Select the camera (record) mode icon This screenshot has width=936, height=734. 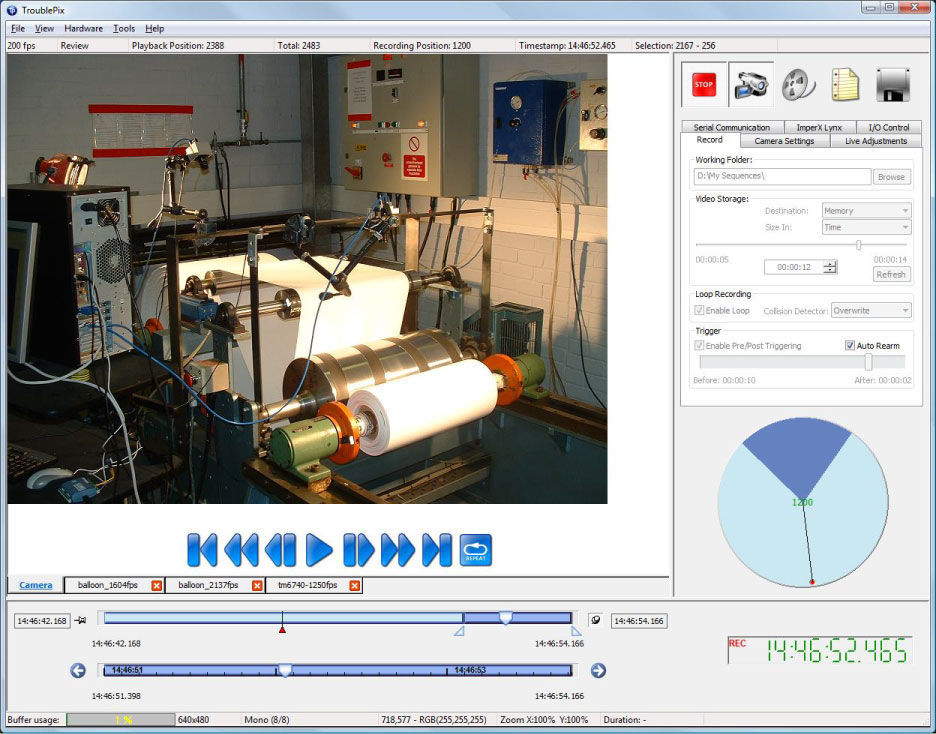750,84
